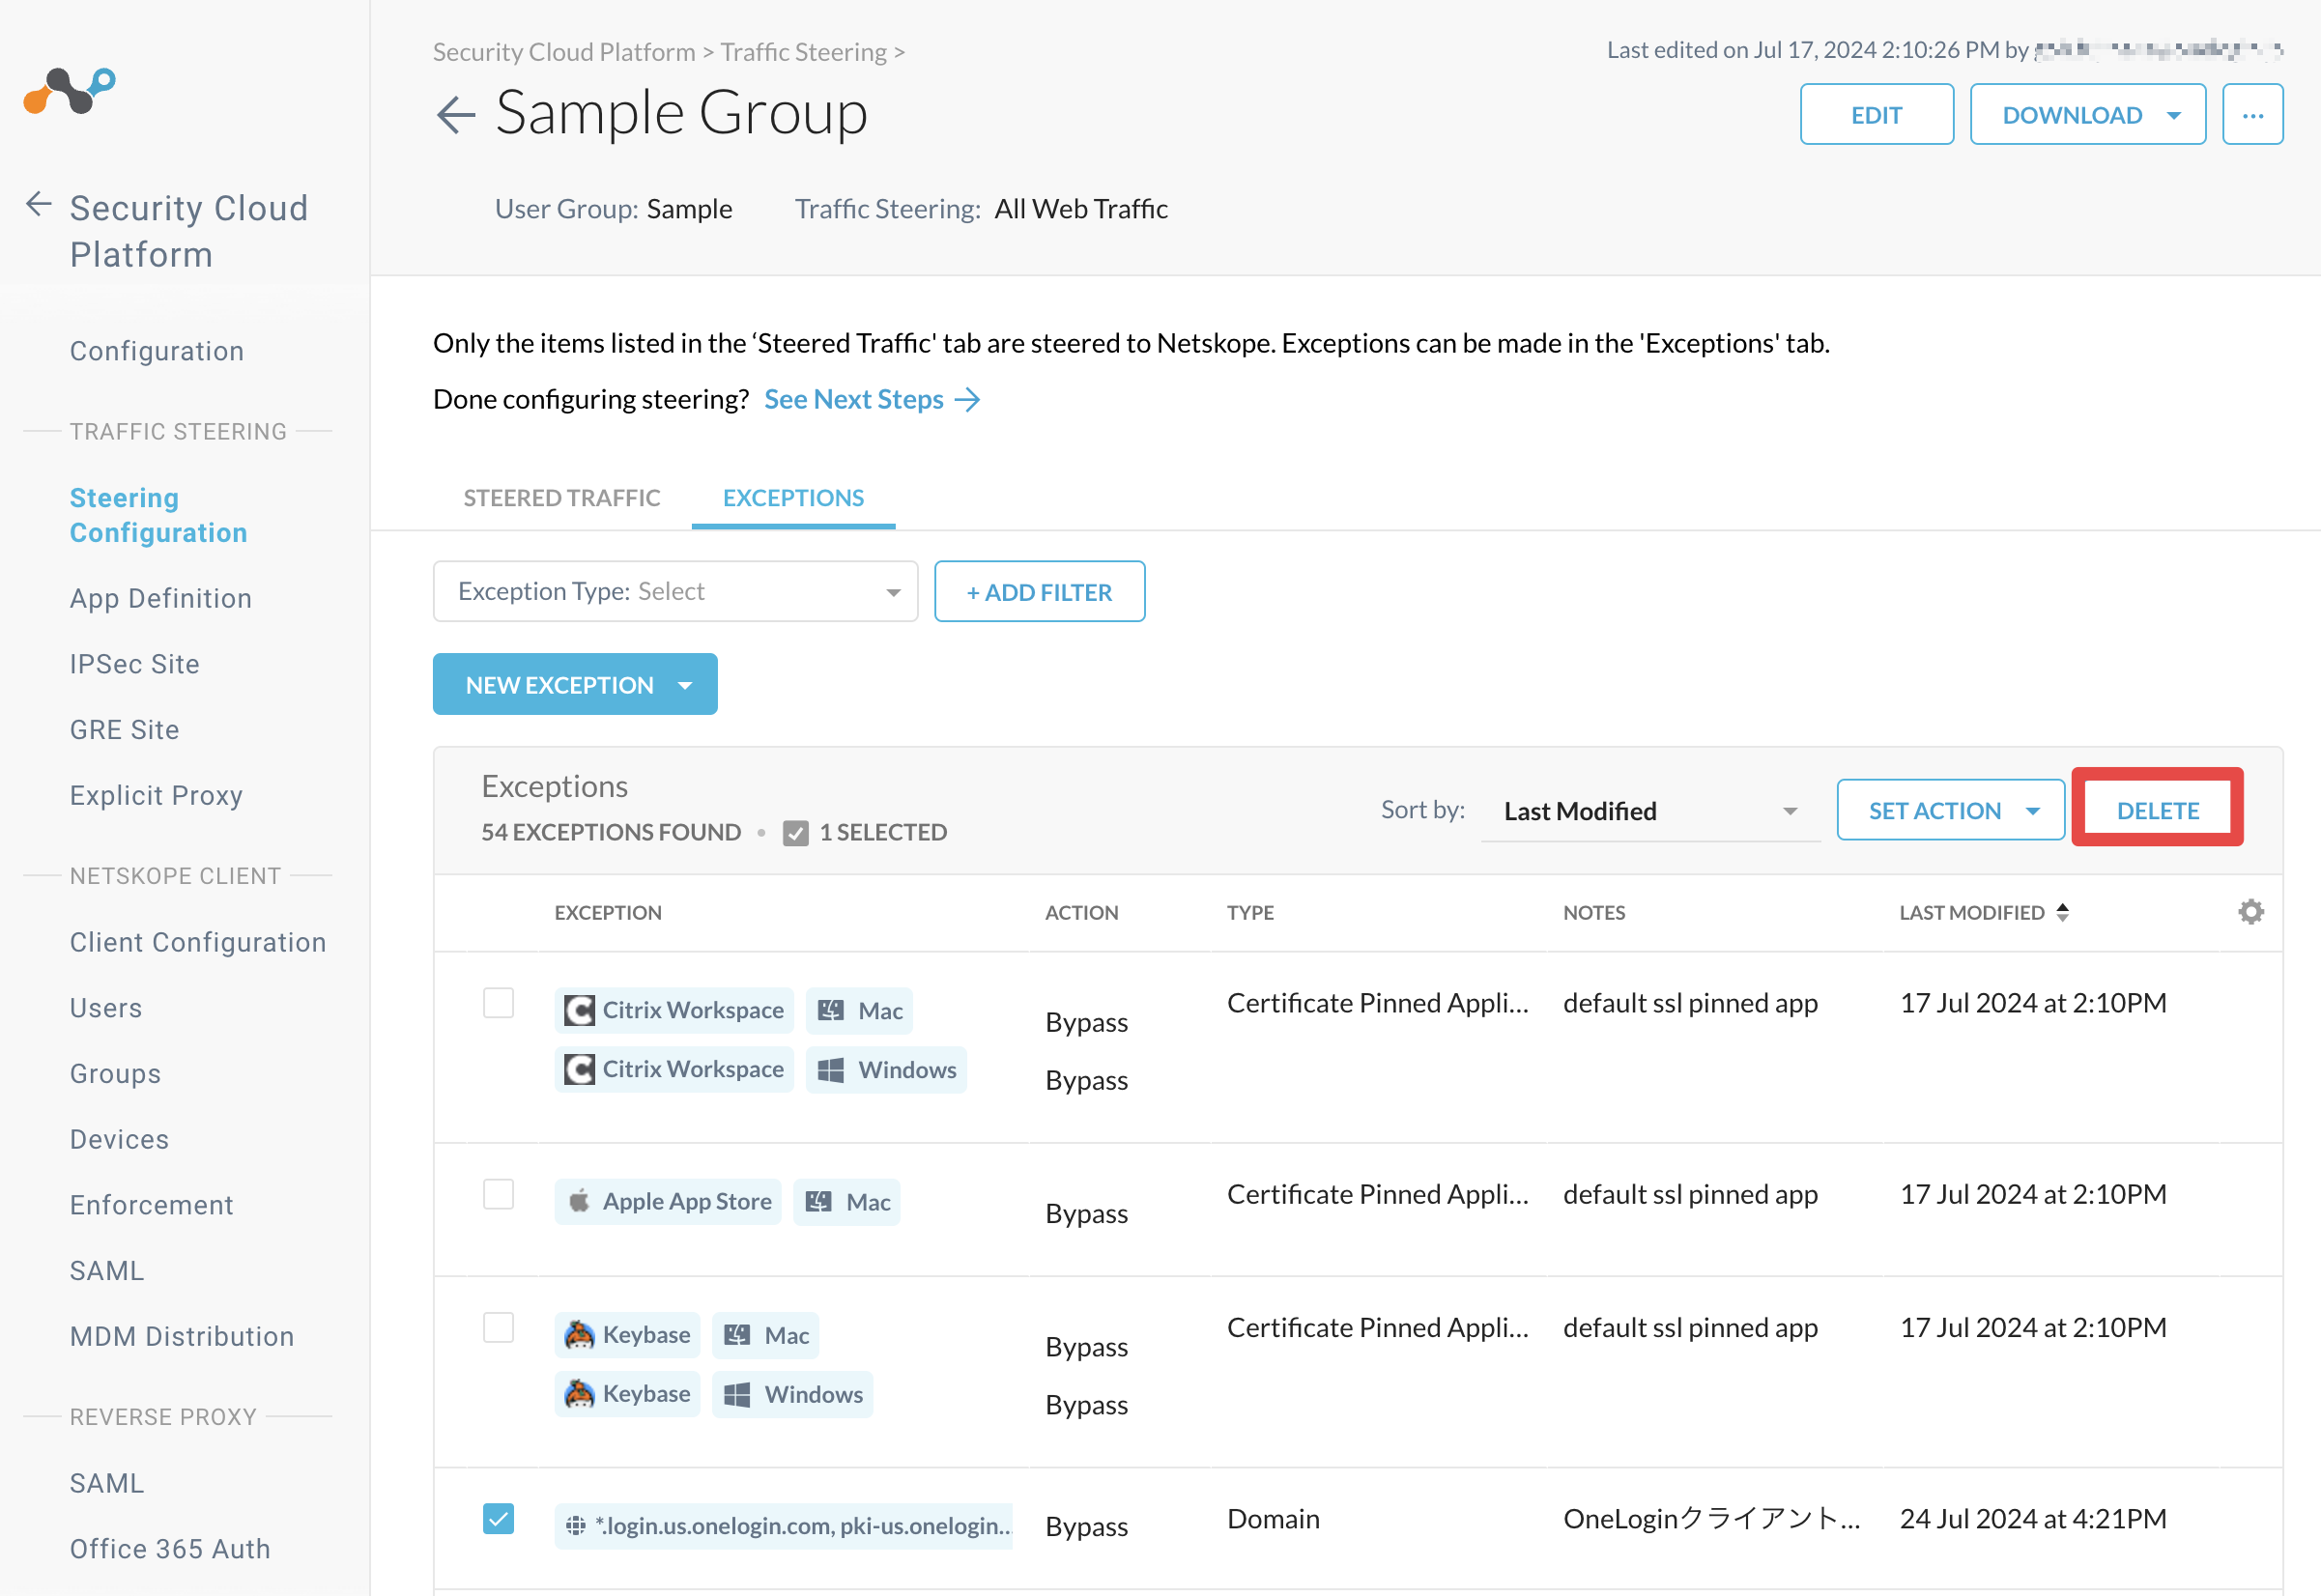Open the table column settings gear
Screen dimensions: 2321x1596
coord(2250,912)
